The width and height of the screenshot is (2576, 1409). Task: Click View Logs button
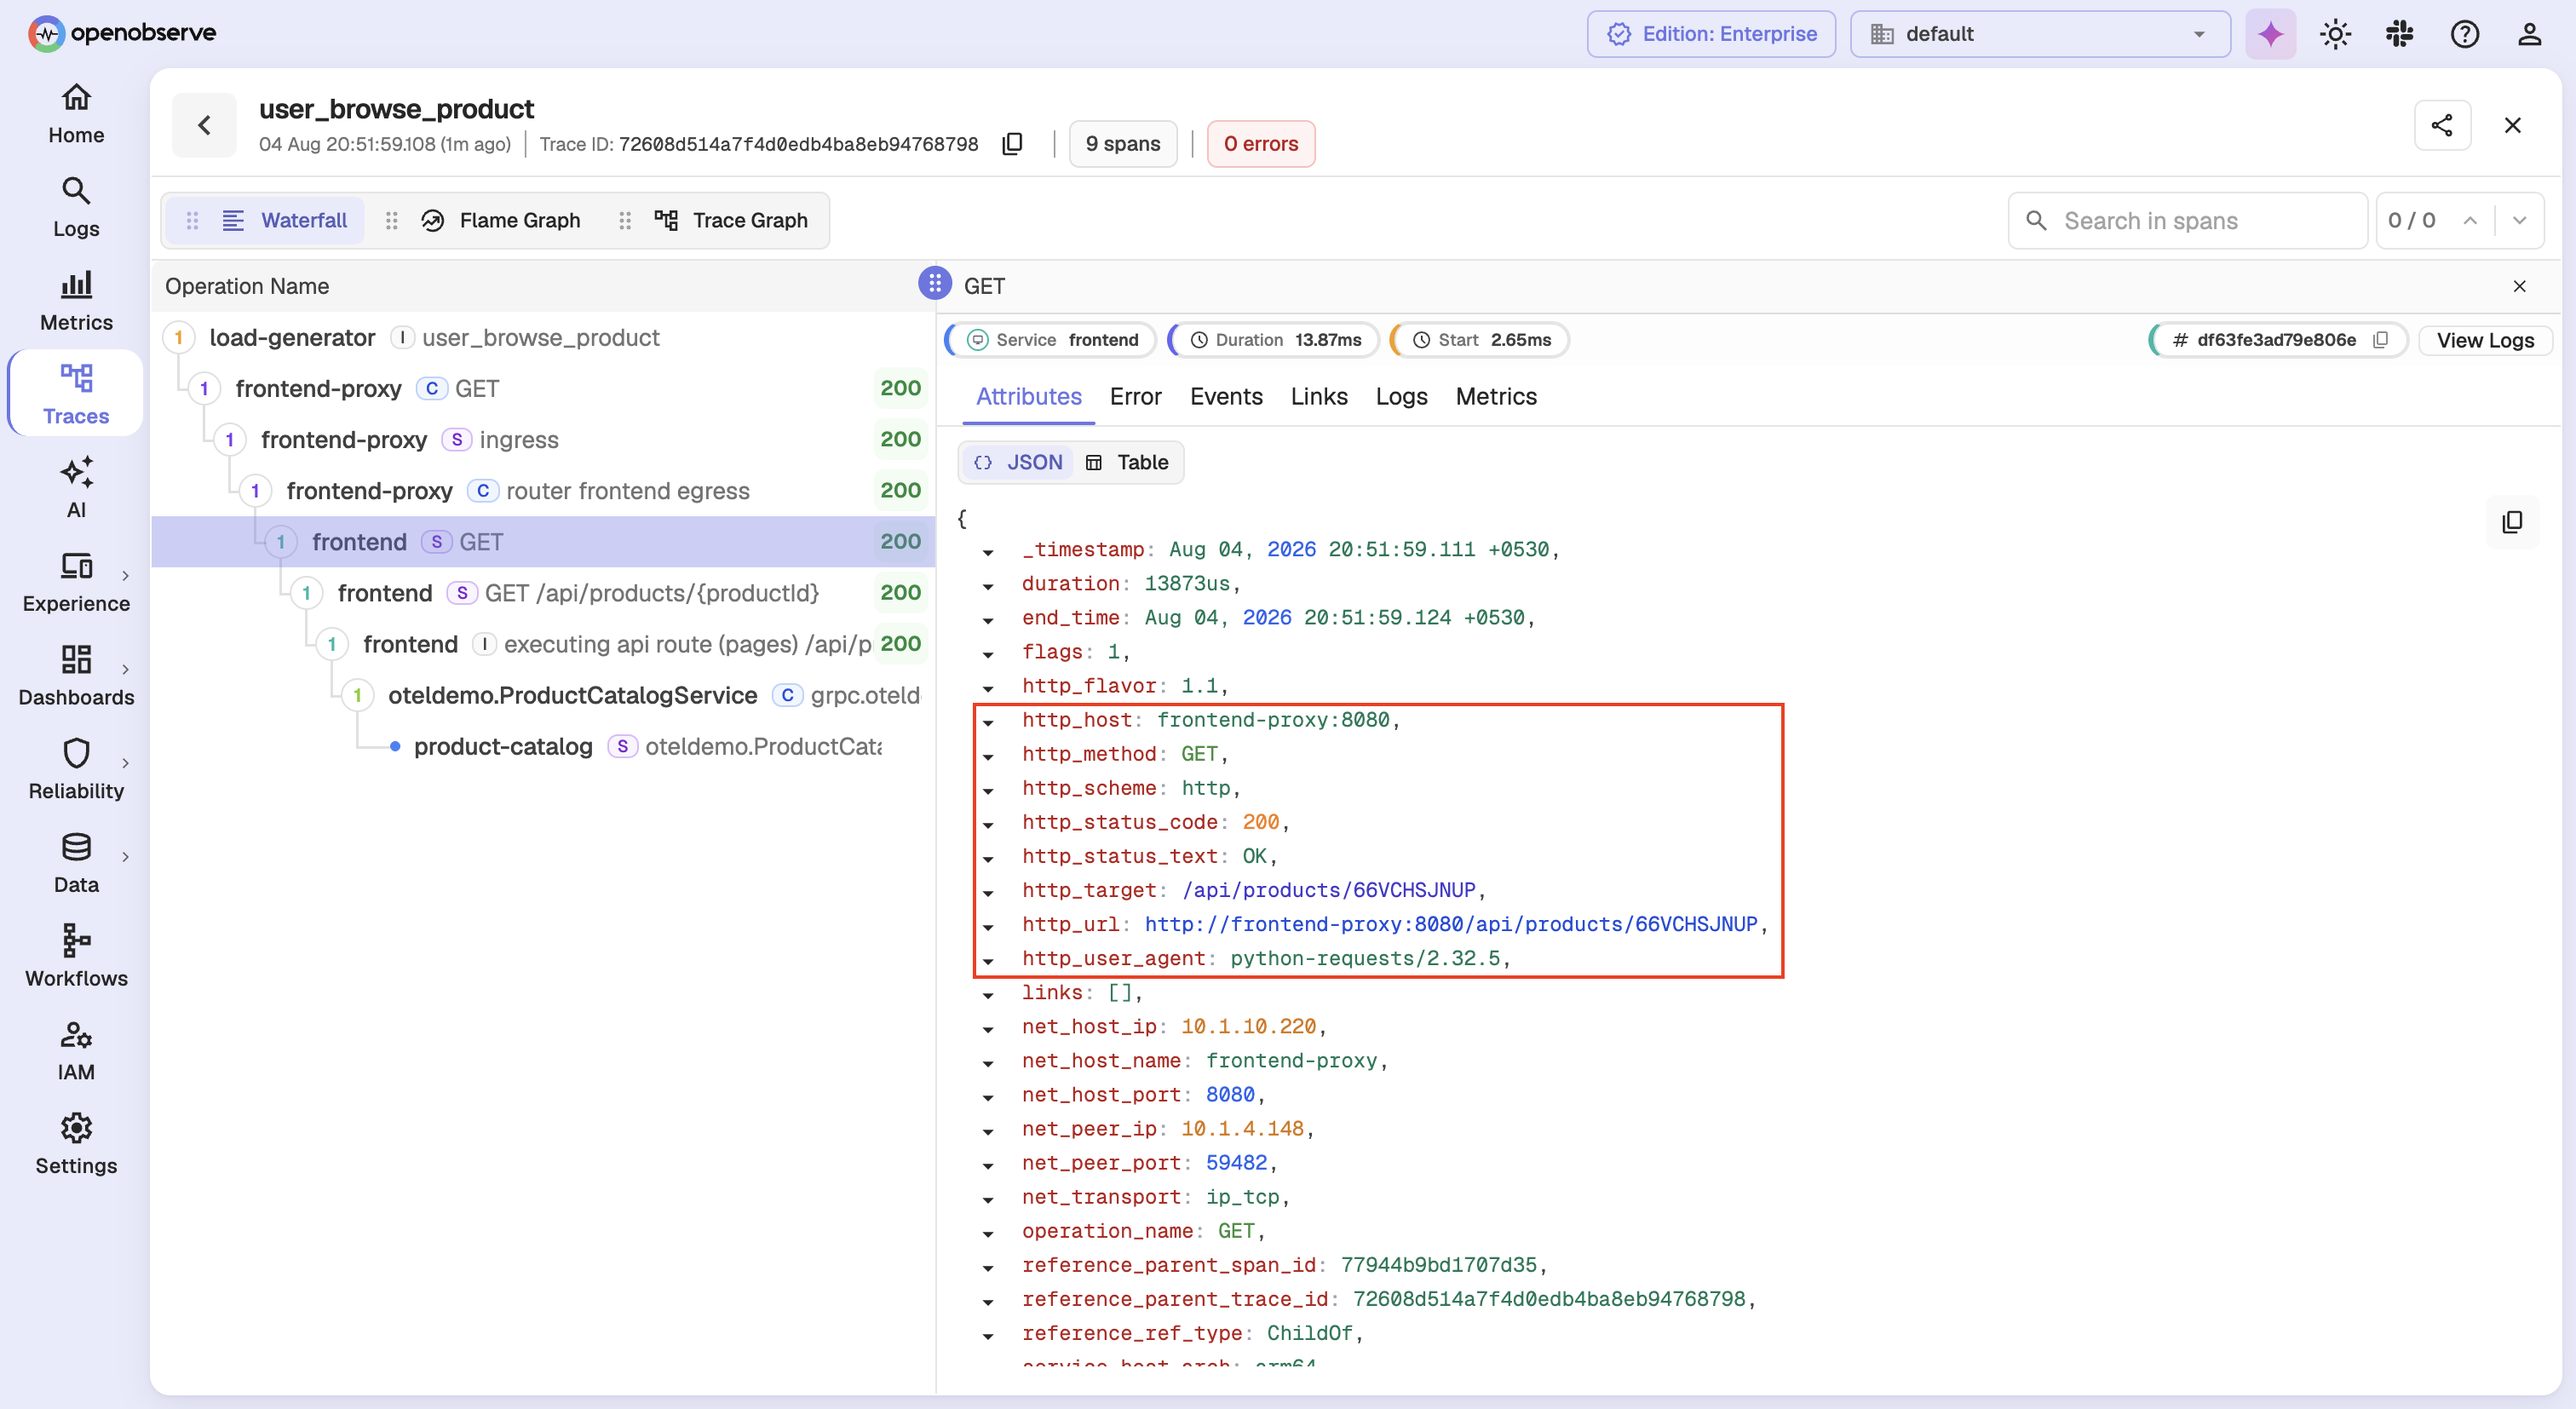[2485, 340]
